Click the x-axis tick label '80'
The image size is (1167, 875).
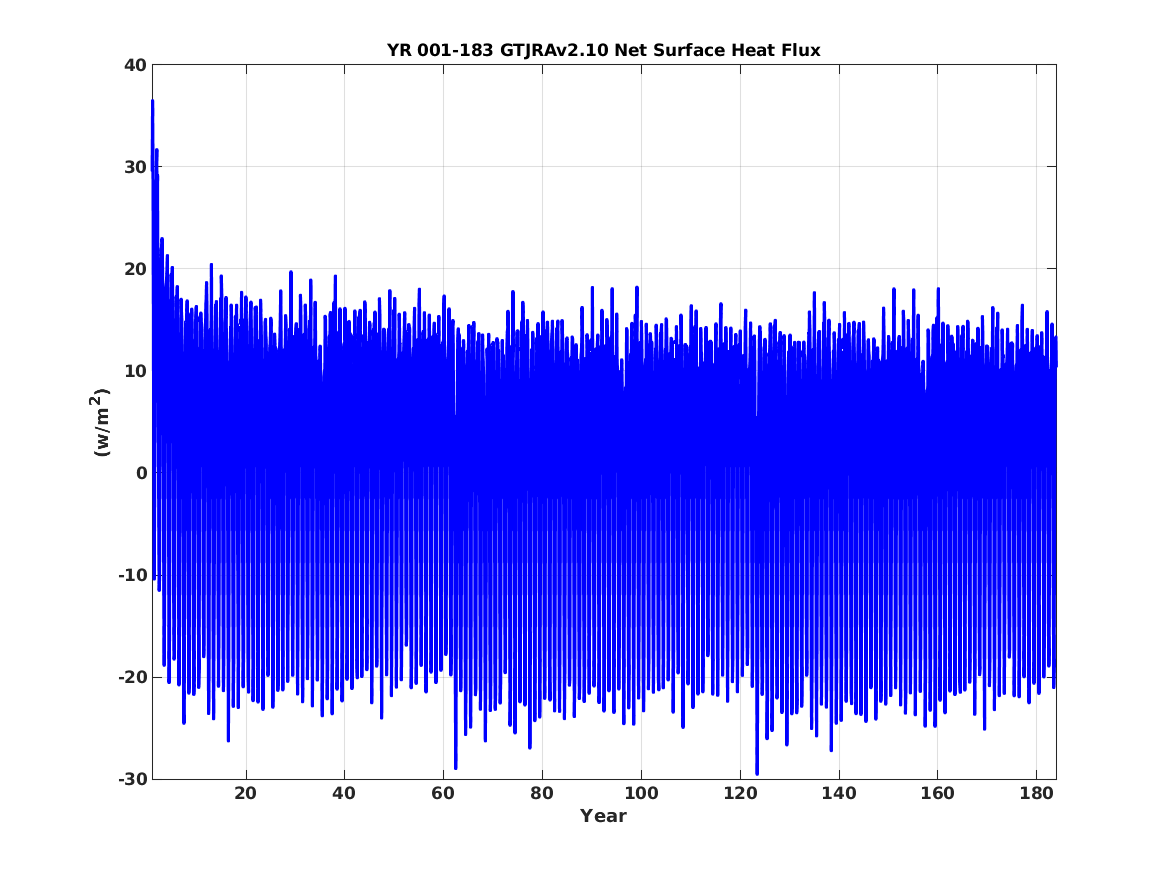click(542, 793)
